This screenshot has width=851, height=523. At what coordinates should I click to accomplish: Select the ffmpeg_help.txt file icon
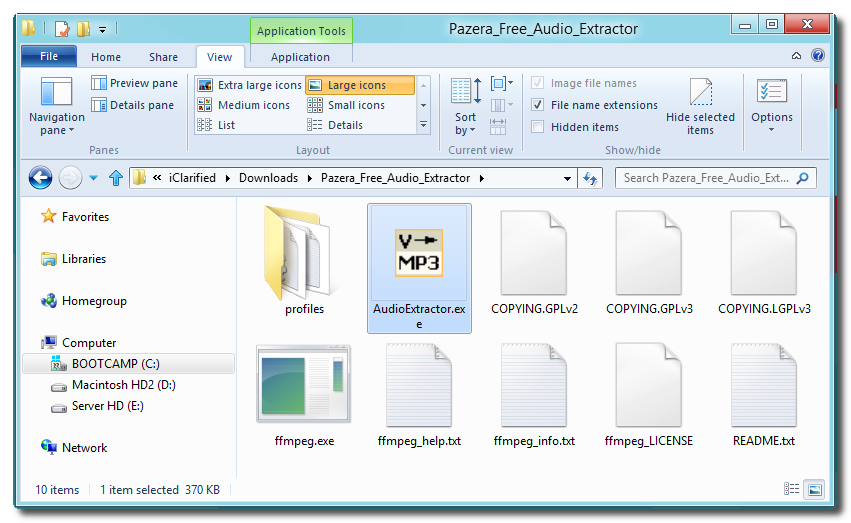pos(419,384)
